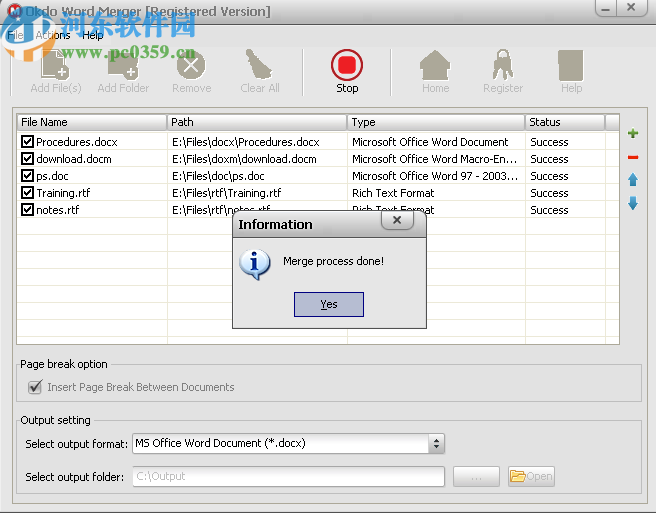This screenshot has width=656, height=518.
Task: Sort by the Type column header
Action: tap(436, 122)
